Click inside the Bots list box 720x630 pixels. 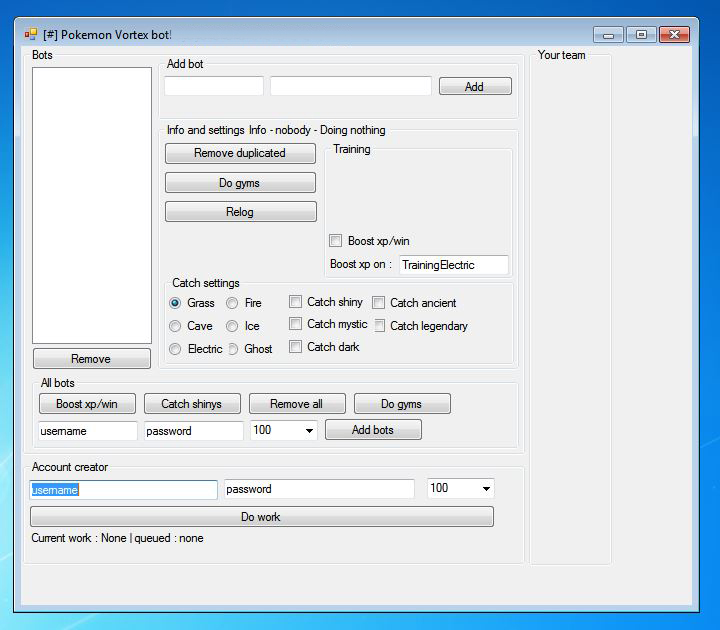(x=92, y=205)
